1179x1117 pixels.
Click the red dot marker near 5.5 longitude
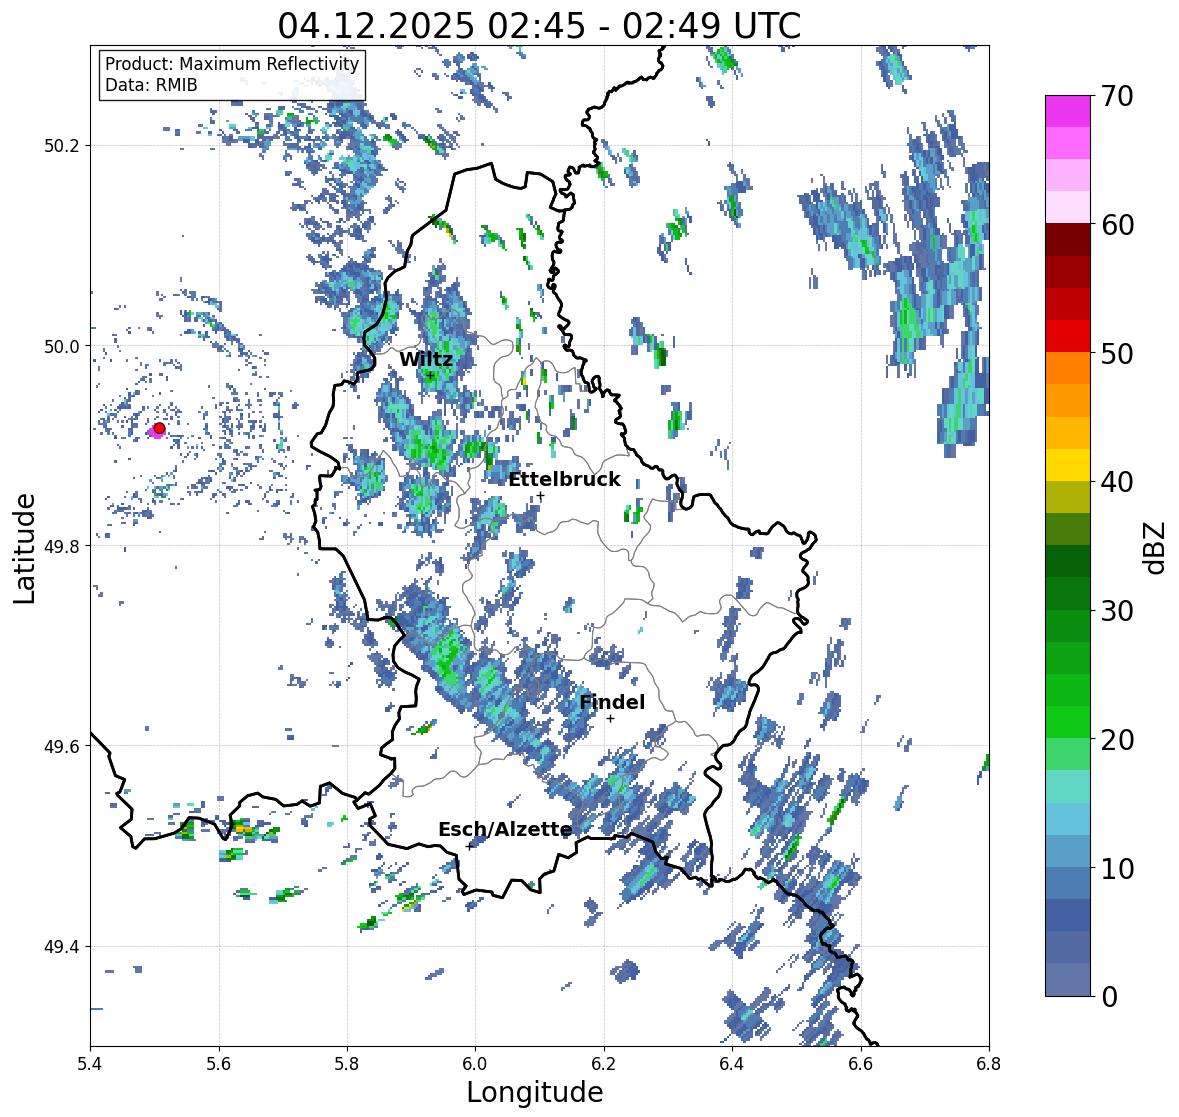pos(159,428)
